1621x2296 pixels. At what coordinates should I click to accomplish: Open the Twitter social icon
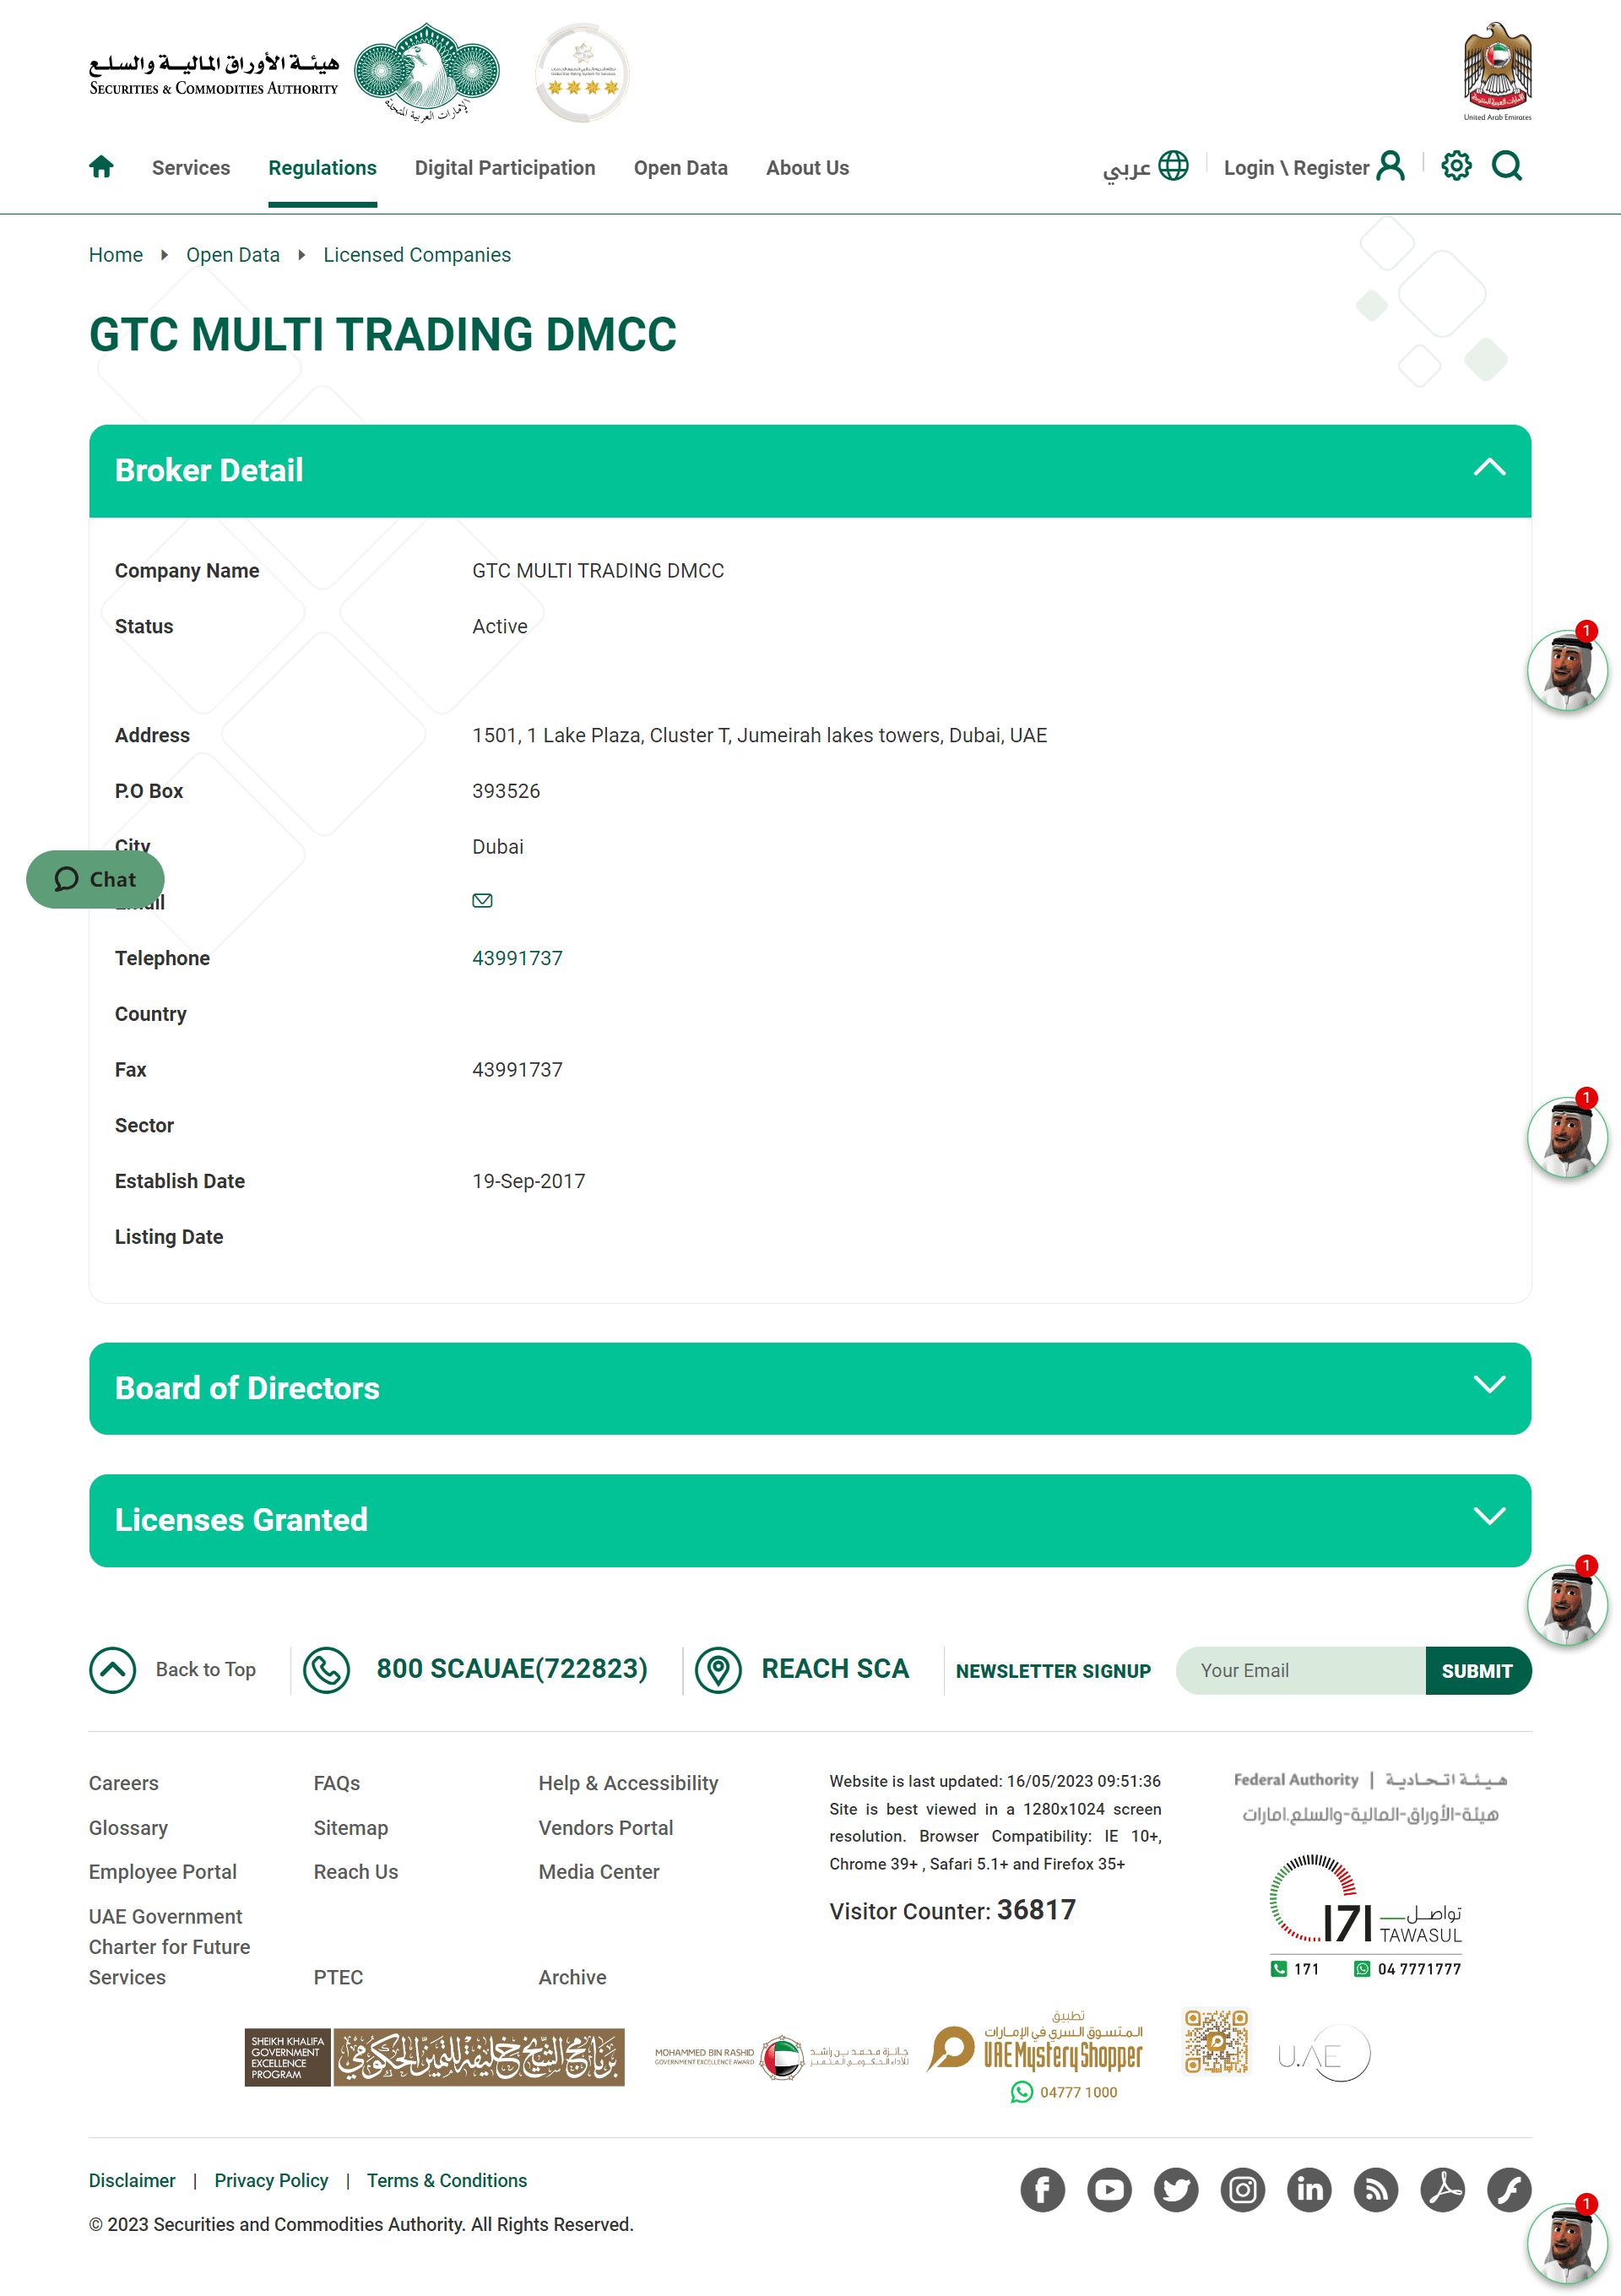pyautogui.click(x=1176, y=2190)
